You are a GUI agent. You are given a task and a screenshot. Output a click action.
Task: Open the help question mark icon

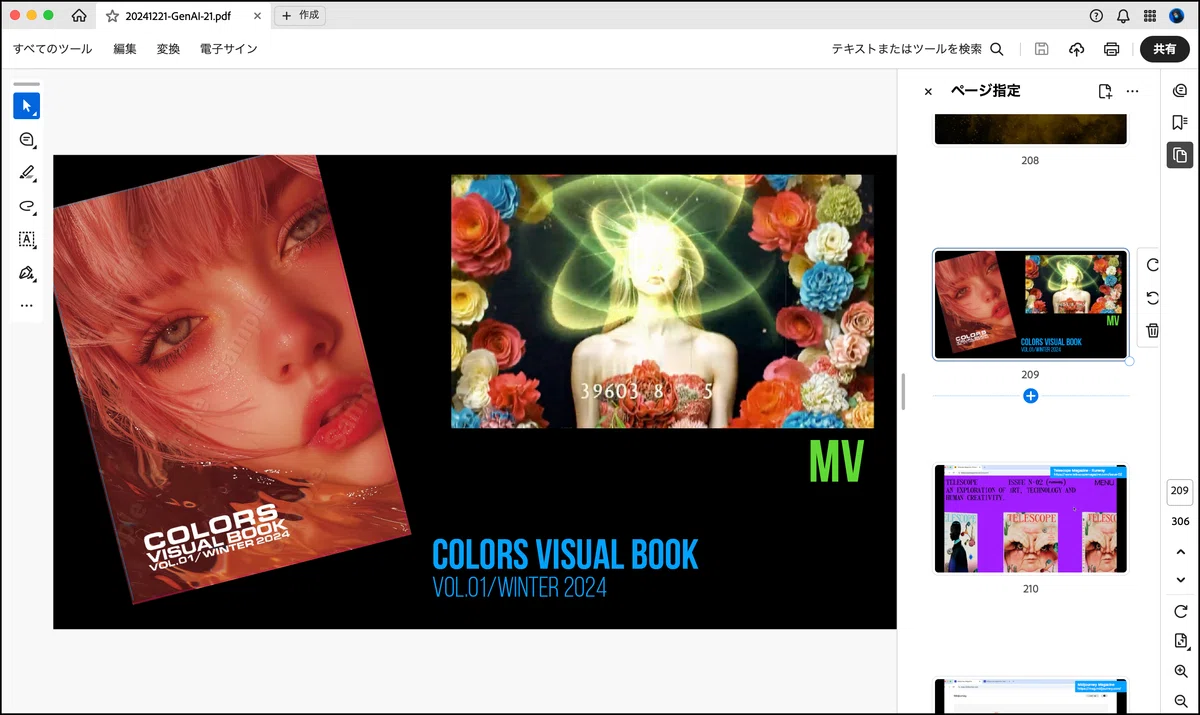click(1096, 16)
